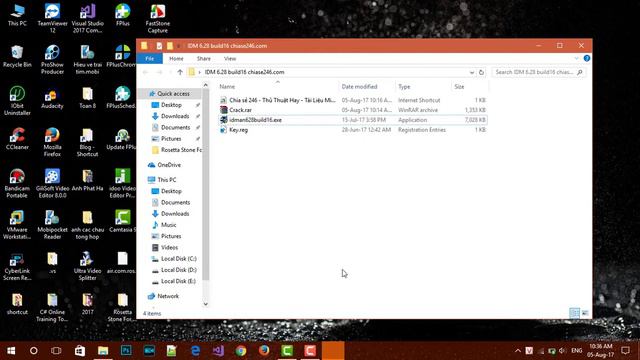The width and height of the screenshot is (640, 360).
Task: Click the search box in Explorer
Action: point(539,72)
